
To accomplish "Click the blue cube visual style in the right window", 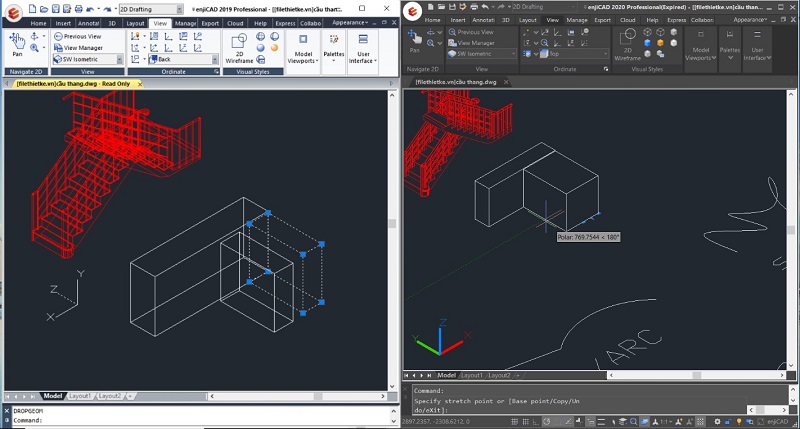I will (x=647, y=43).
